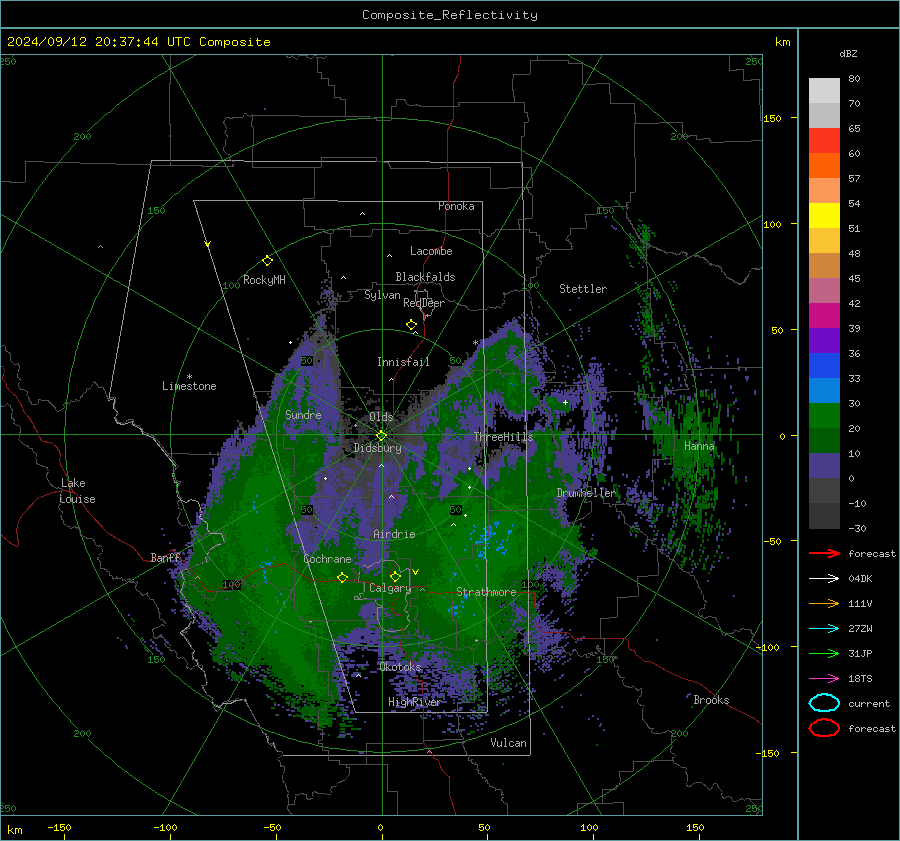
Task: Click the yellow diamond marker above Calgary
Action: [x=395, y=576]
